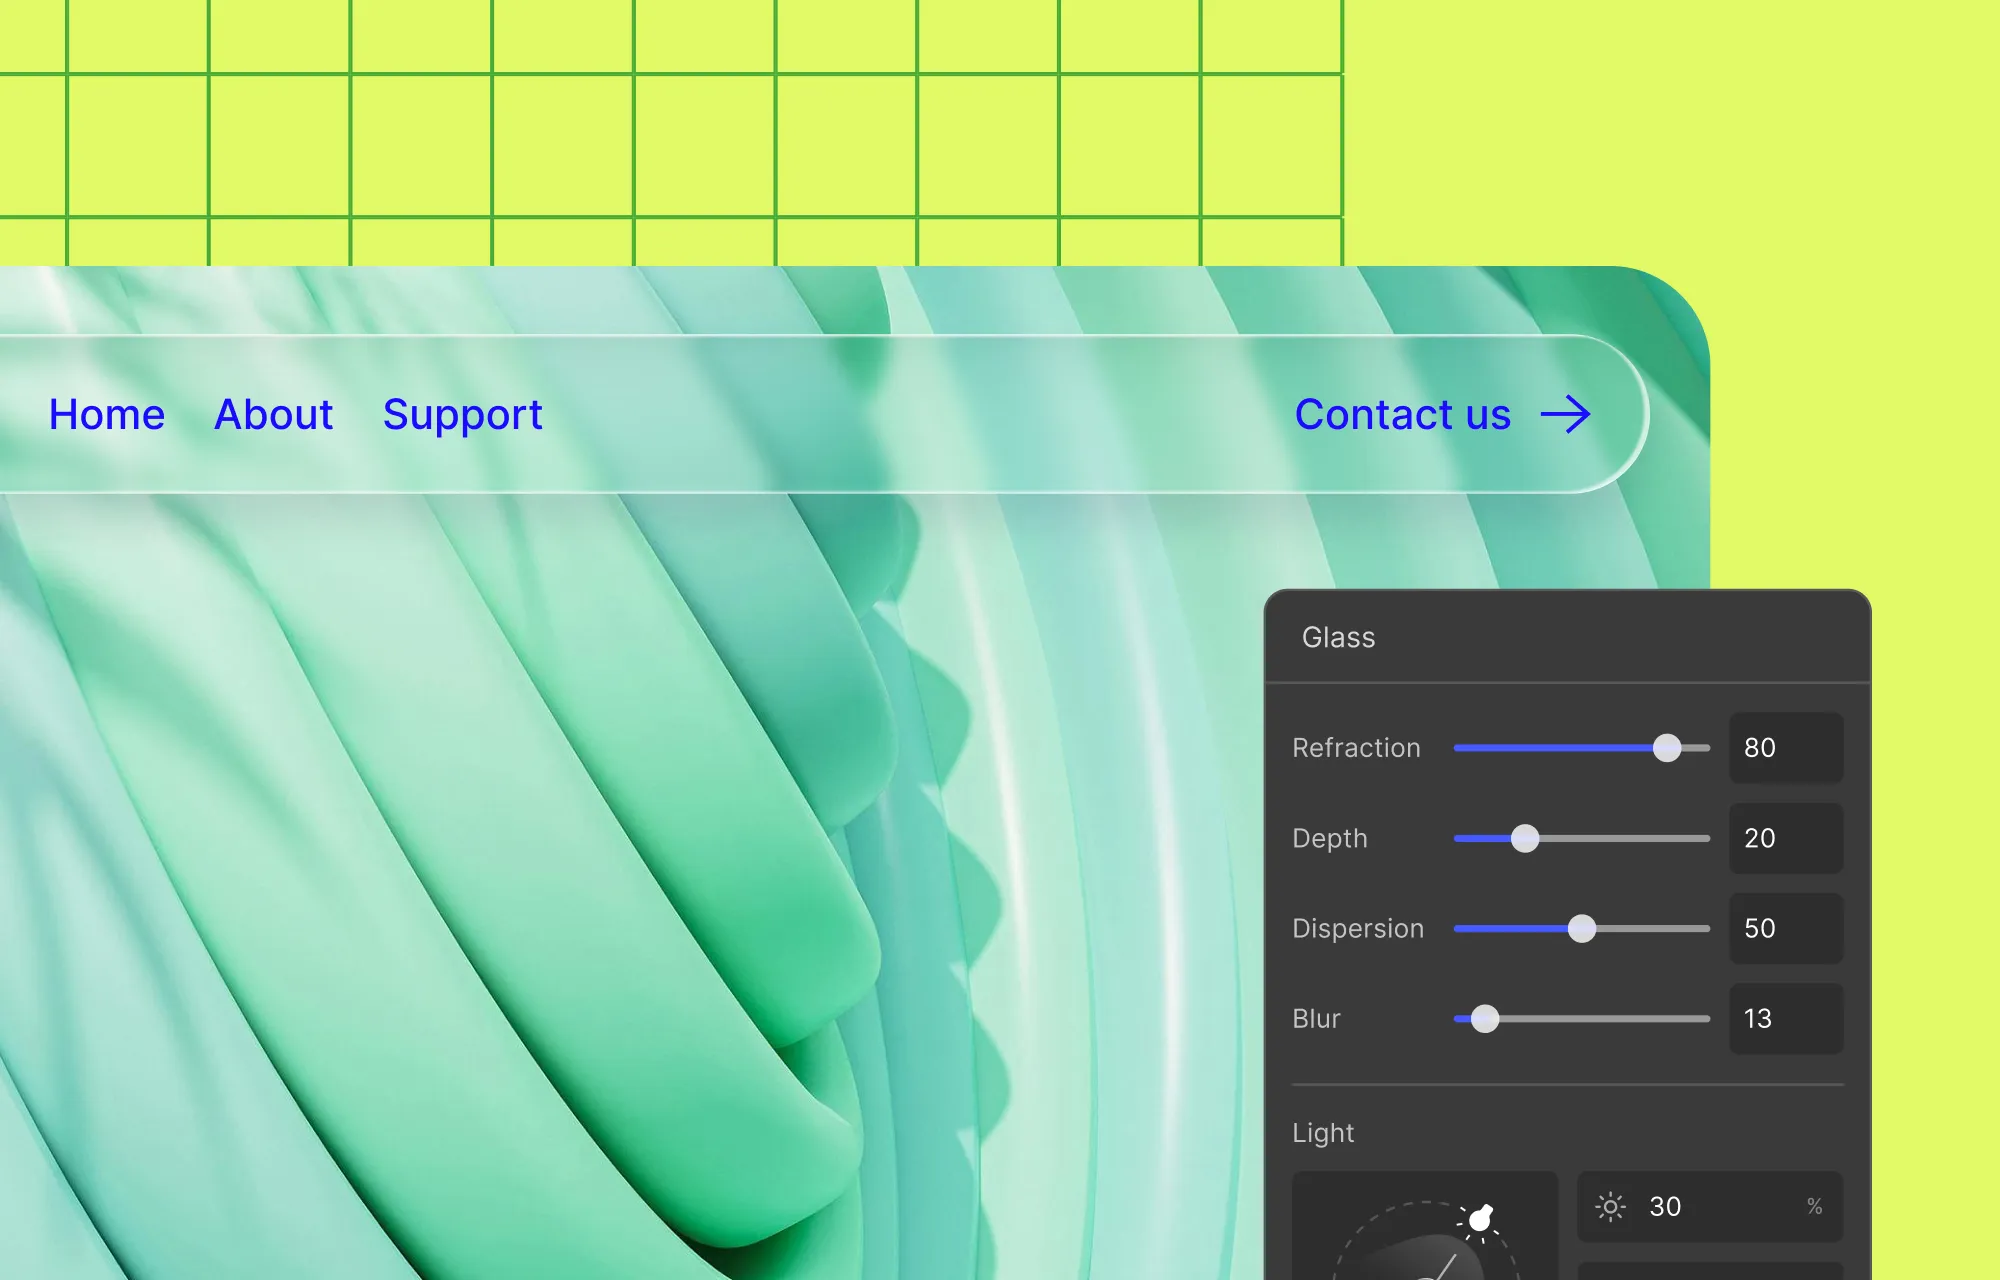Click the Depth label
This screenshot has width=2000, height=1280.
pos(1329,839)
